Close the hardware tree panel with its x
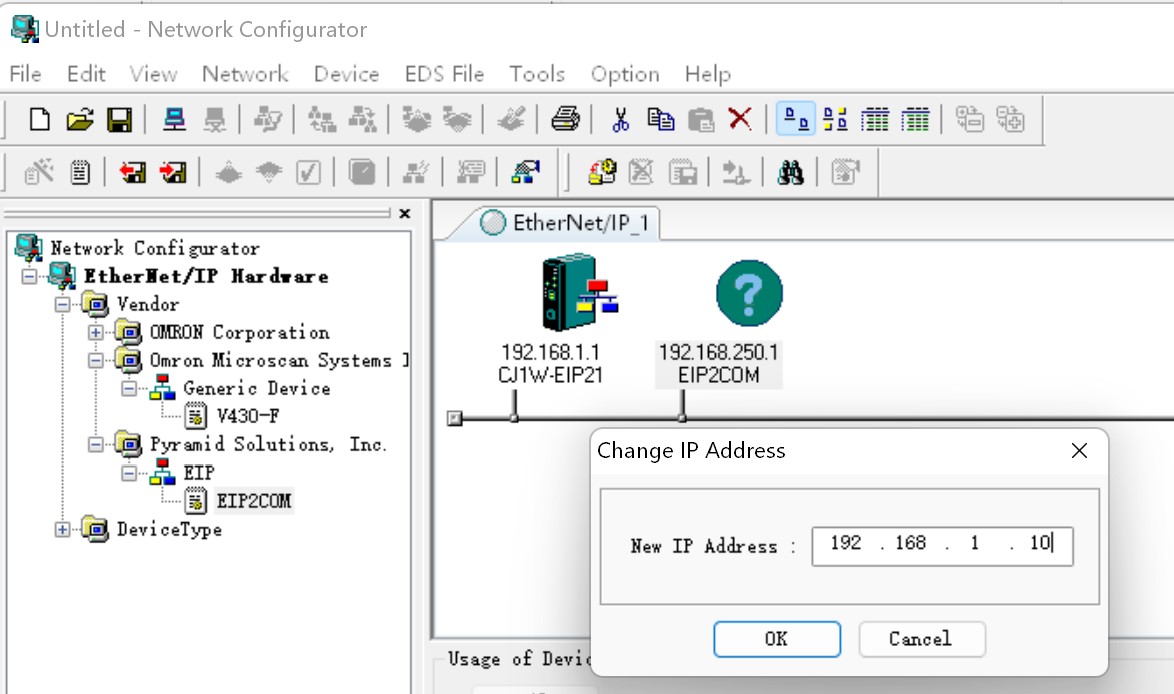The image size is (1174, 694). 405,213
